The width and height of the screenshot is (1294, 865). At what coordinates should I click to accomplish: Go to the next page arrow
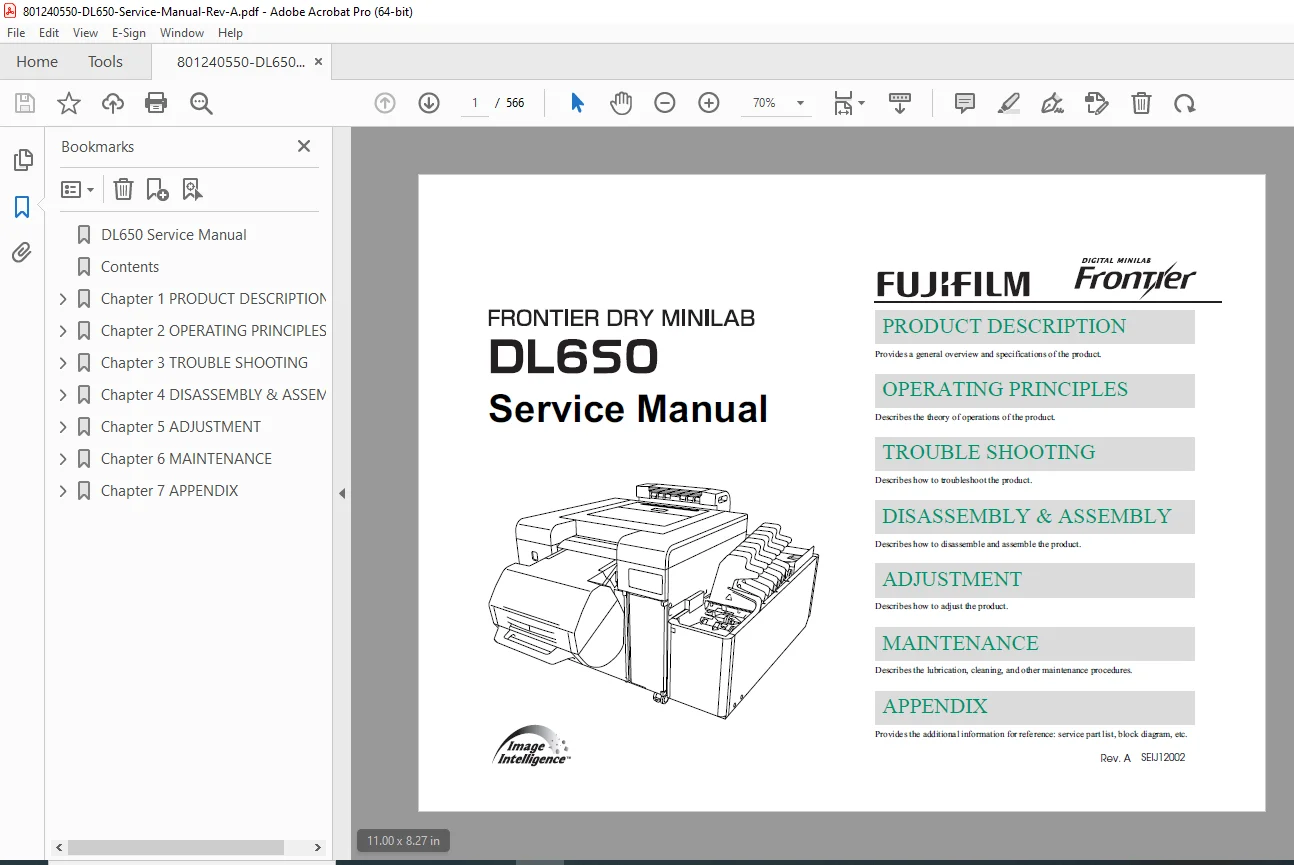tap(429, 103)
